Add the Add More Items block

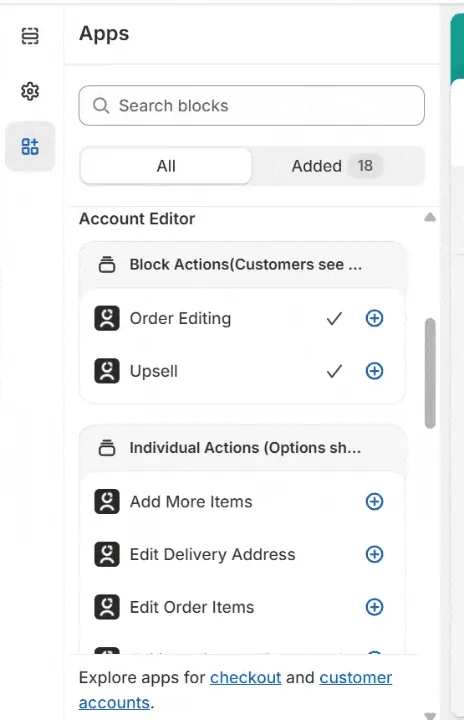[374, 501]
